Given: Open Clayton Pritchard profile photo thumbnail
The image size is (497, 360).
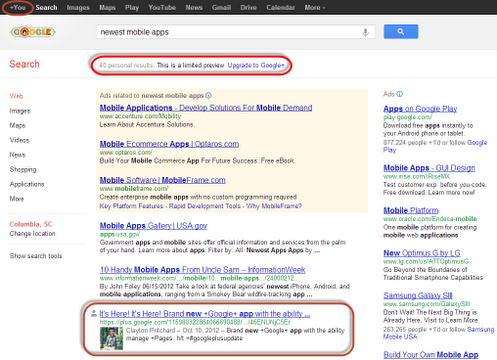Looking at the screenshot, I should [x=111, y=338].
